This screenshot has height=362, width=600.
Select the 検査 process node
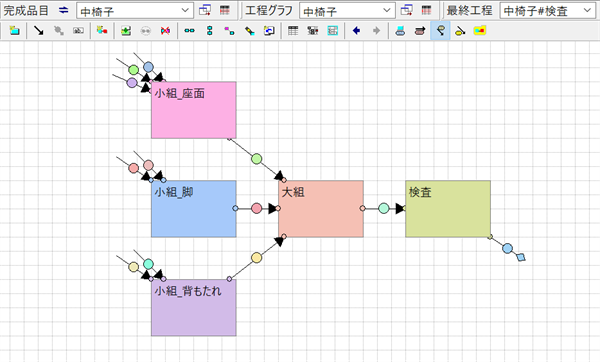click(x=448, y=209)
